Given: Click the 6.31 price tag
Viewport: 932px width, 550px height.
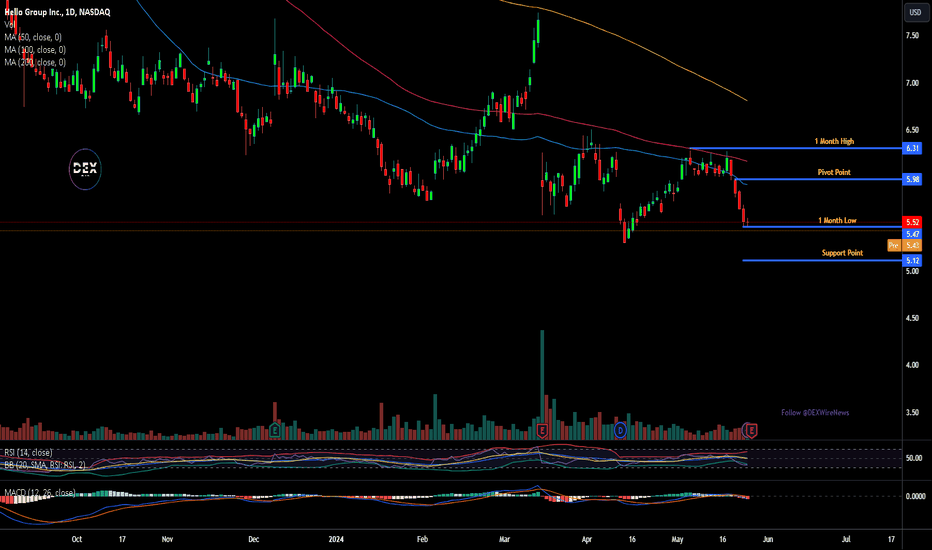Looking at the screenshot, I should [912, 148].
